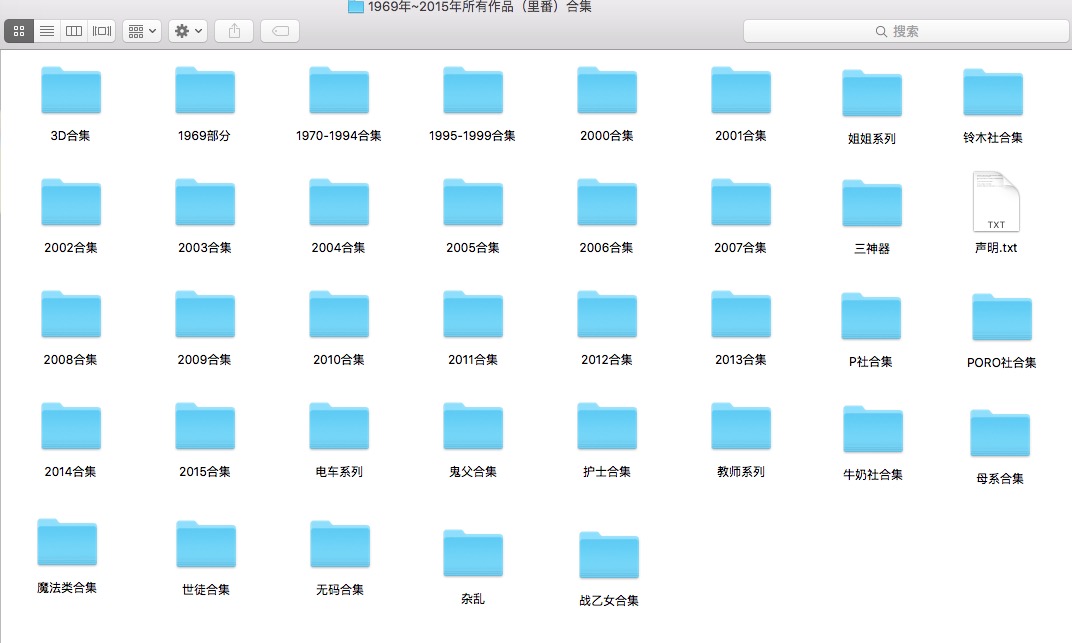Select the 2005合集 folder icon
The image size is (1072, 643).
click(473, 203)
